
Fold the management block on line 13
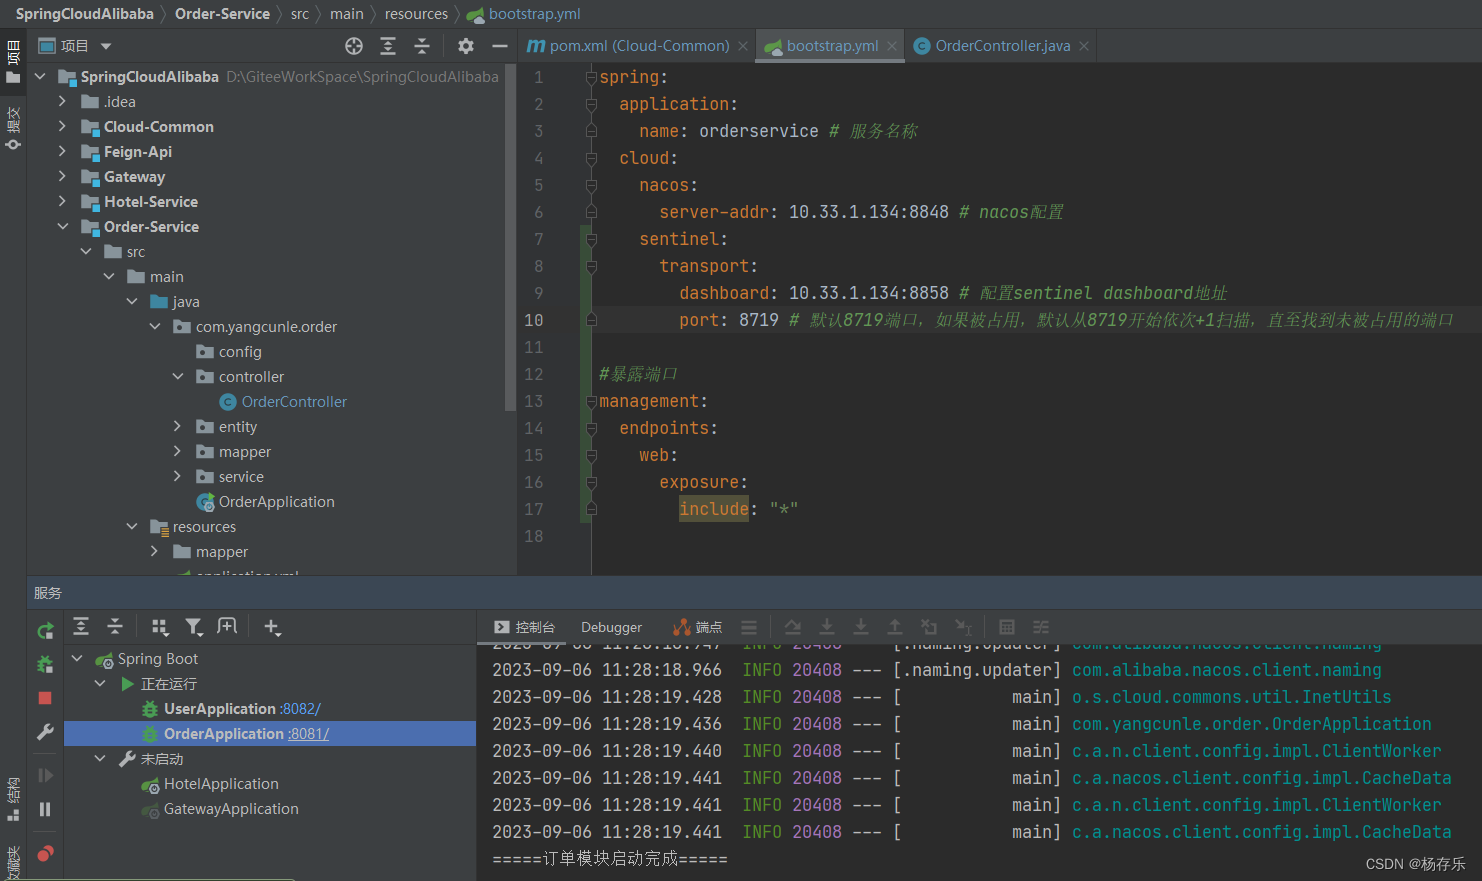pyautogui.click(x=591, y=401)
